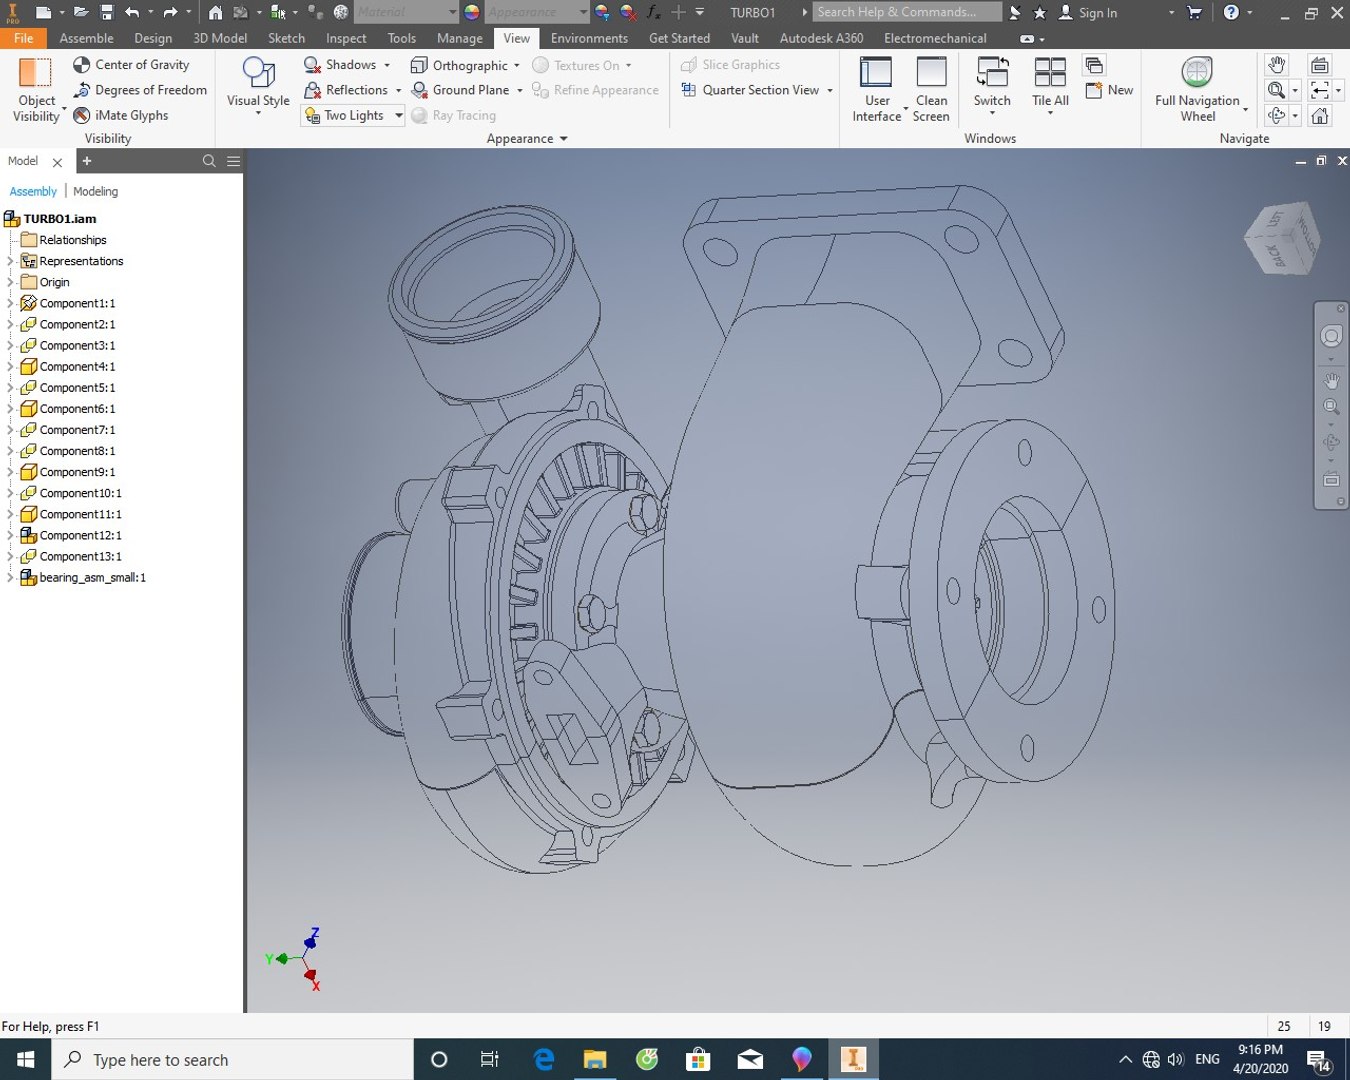Screen dimensions: 1350x1080
Task: Click the Switch windows button
Action: (992, 85)
